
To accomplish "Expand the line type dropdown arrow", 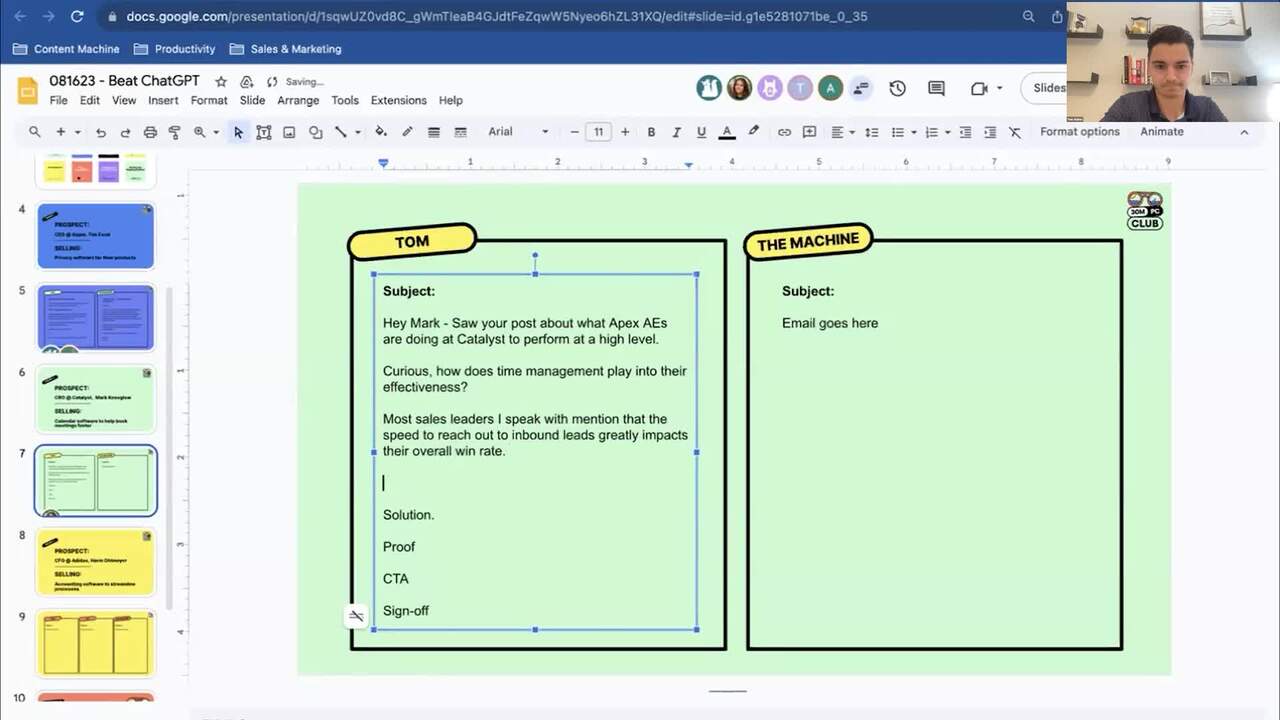I will (356, 132).
